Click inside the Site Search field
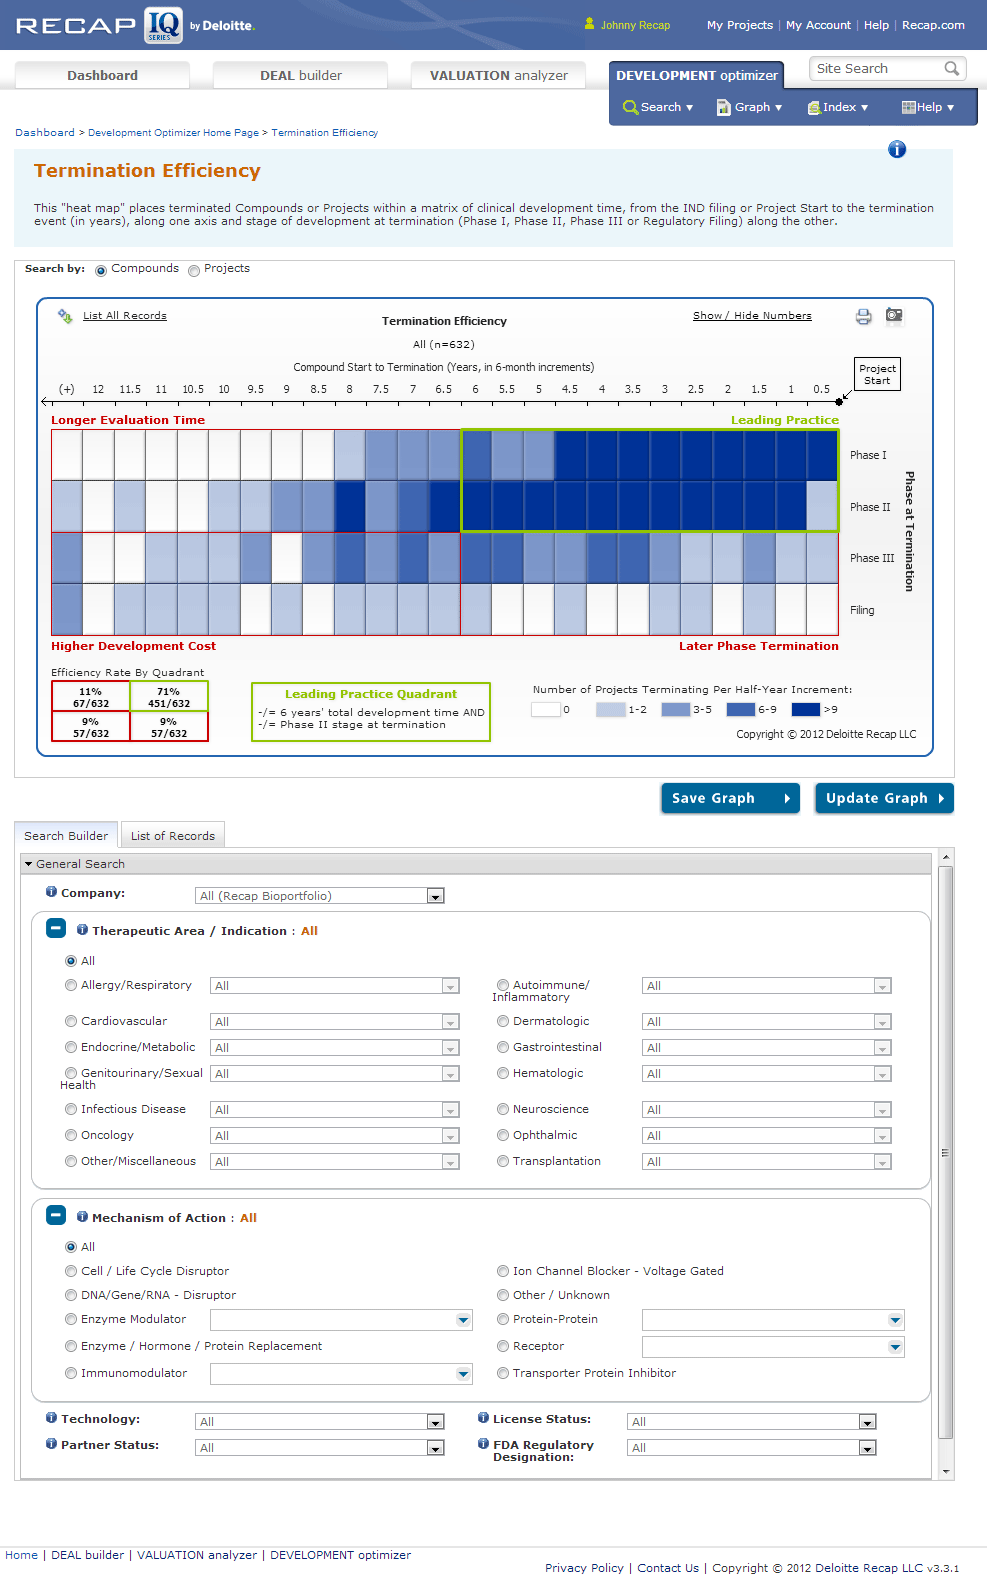Screen dimensions: 987x1578 click(x=875, y=69)
